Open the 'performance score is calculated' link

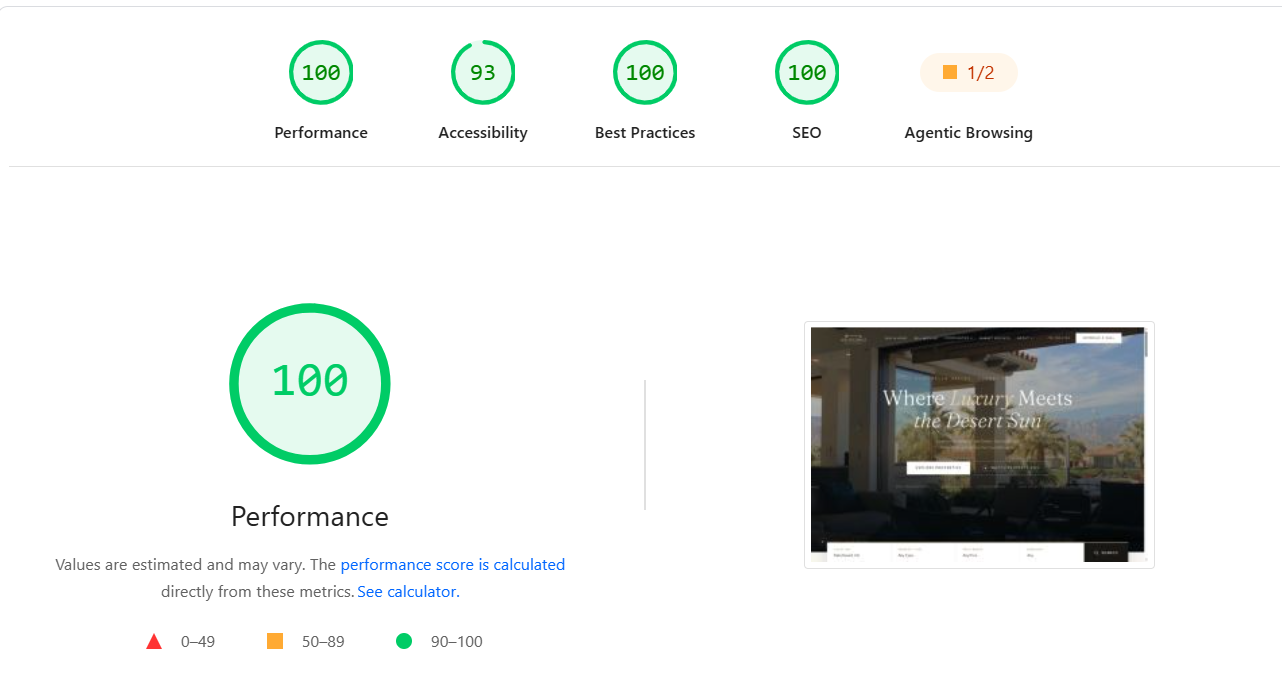[453, 565]
